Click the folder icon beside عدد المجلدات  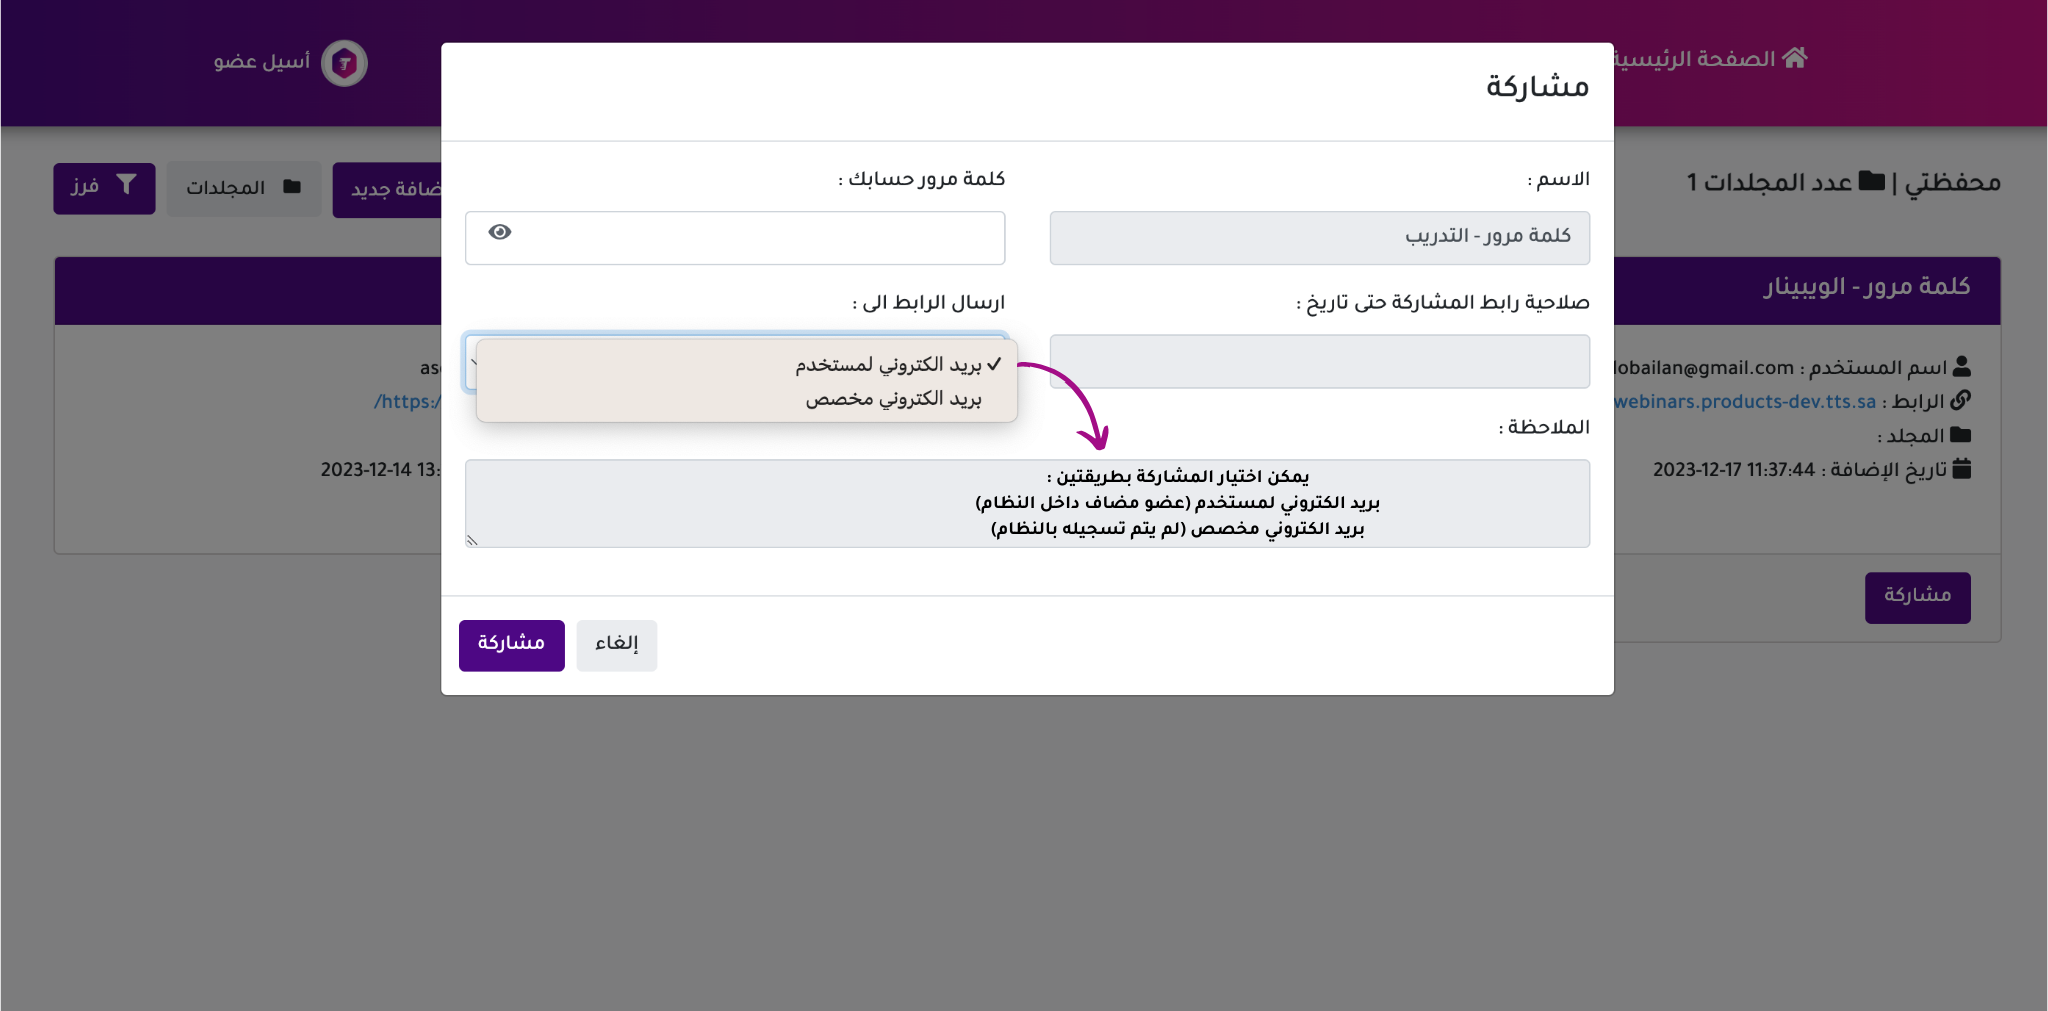click(1871, 181)
